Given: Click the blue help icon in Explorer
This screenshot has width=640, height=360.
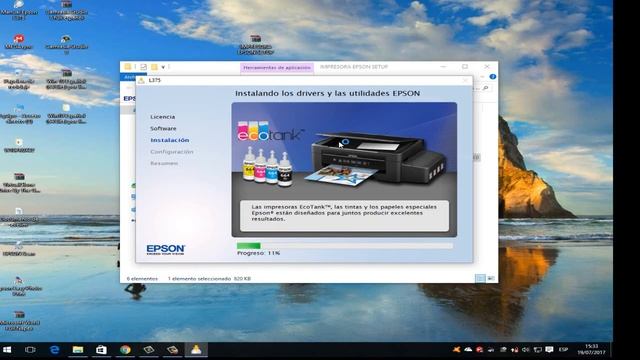Looking at the screenshot, I should tap(493, 77).
